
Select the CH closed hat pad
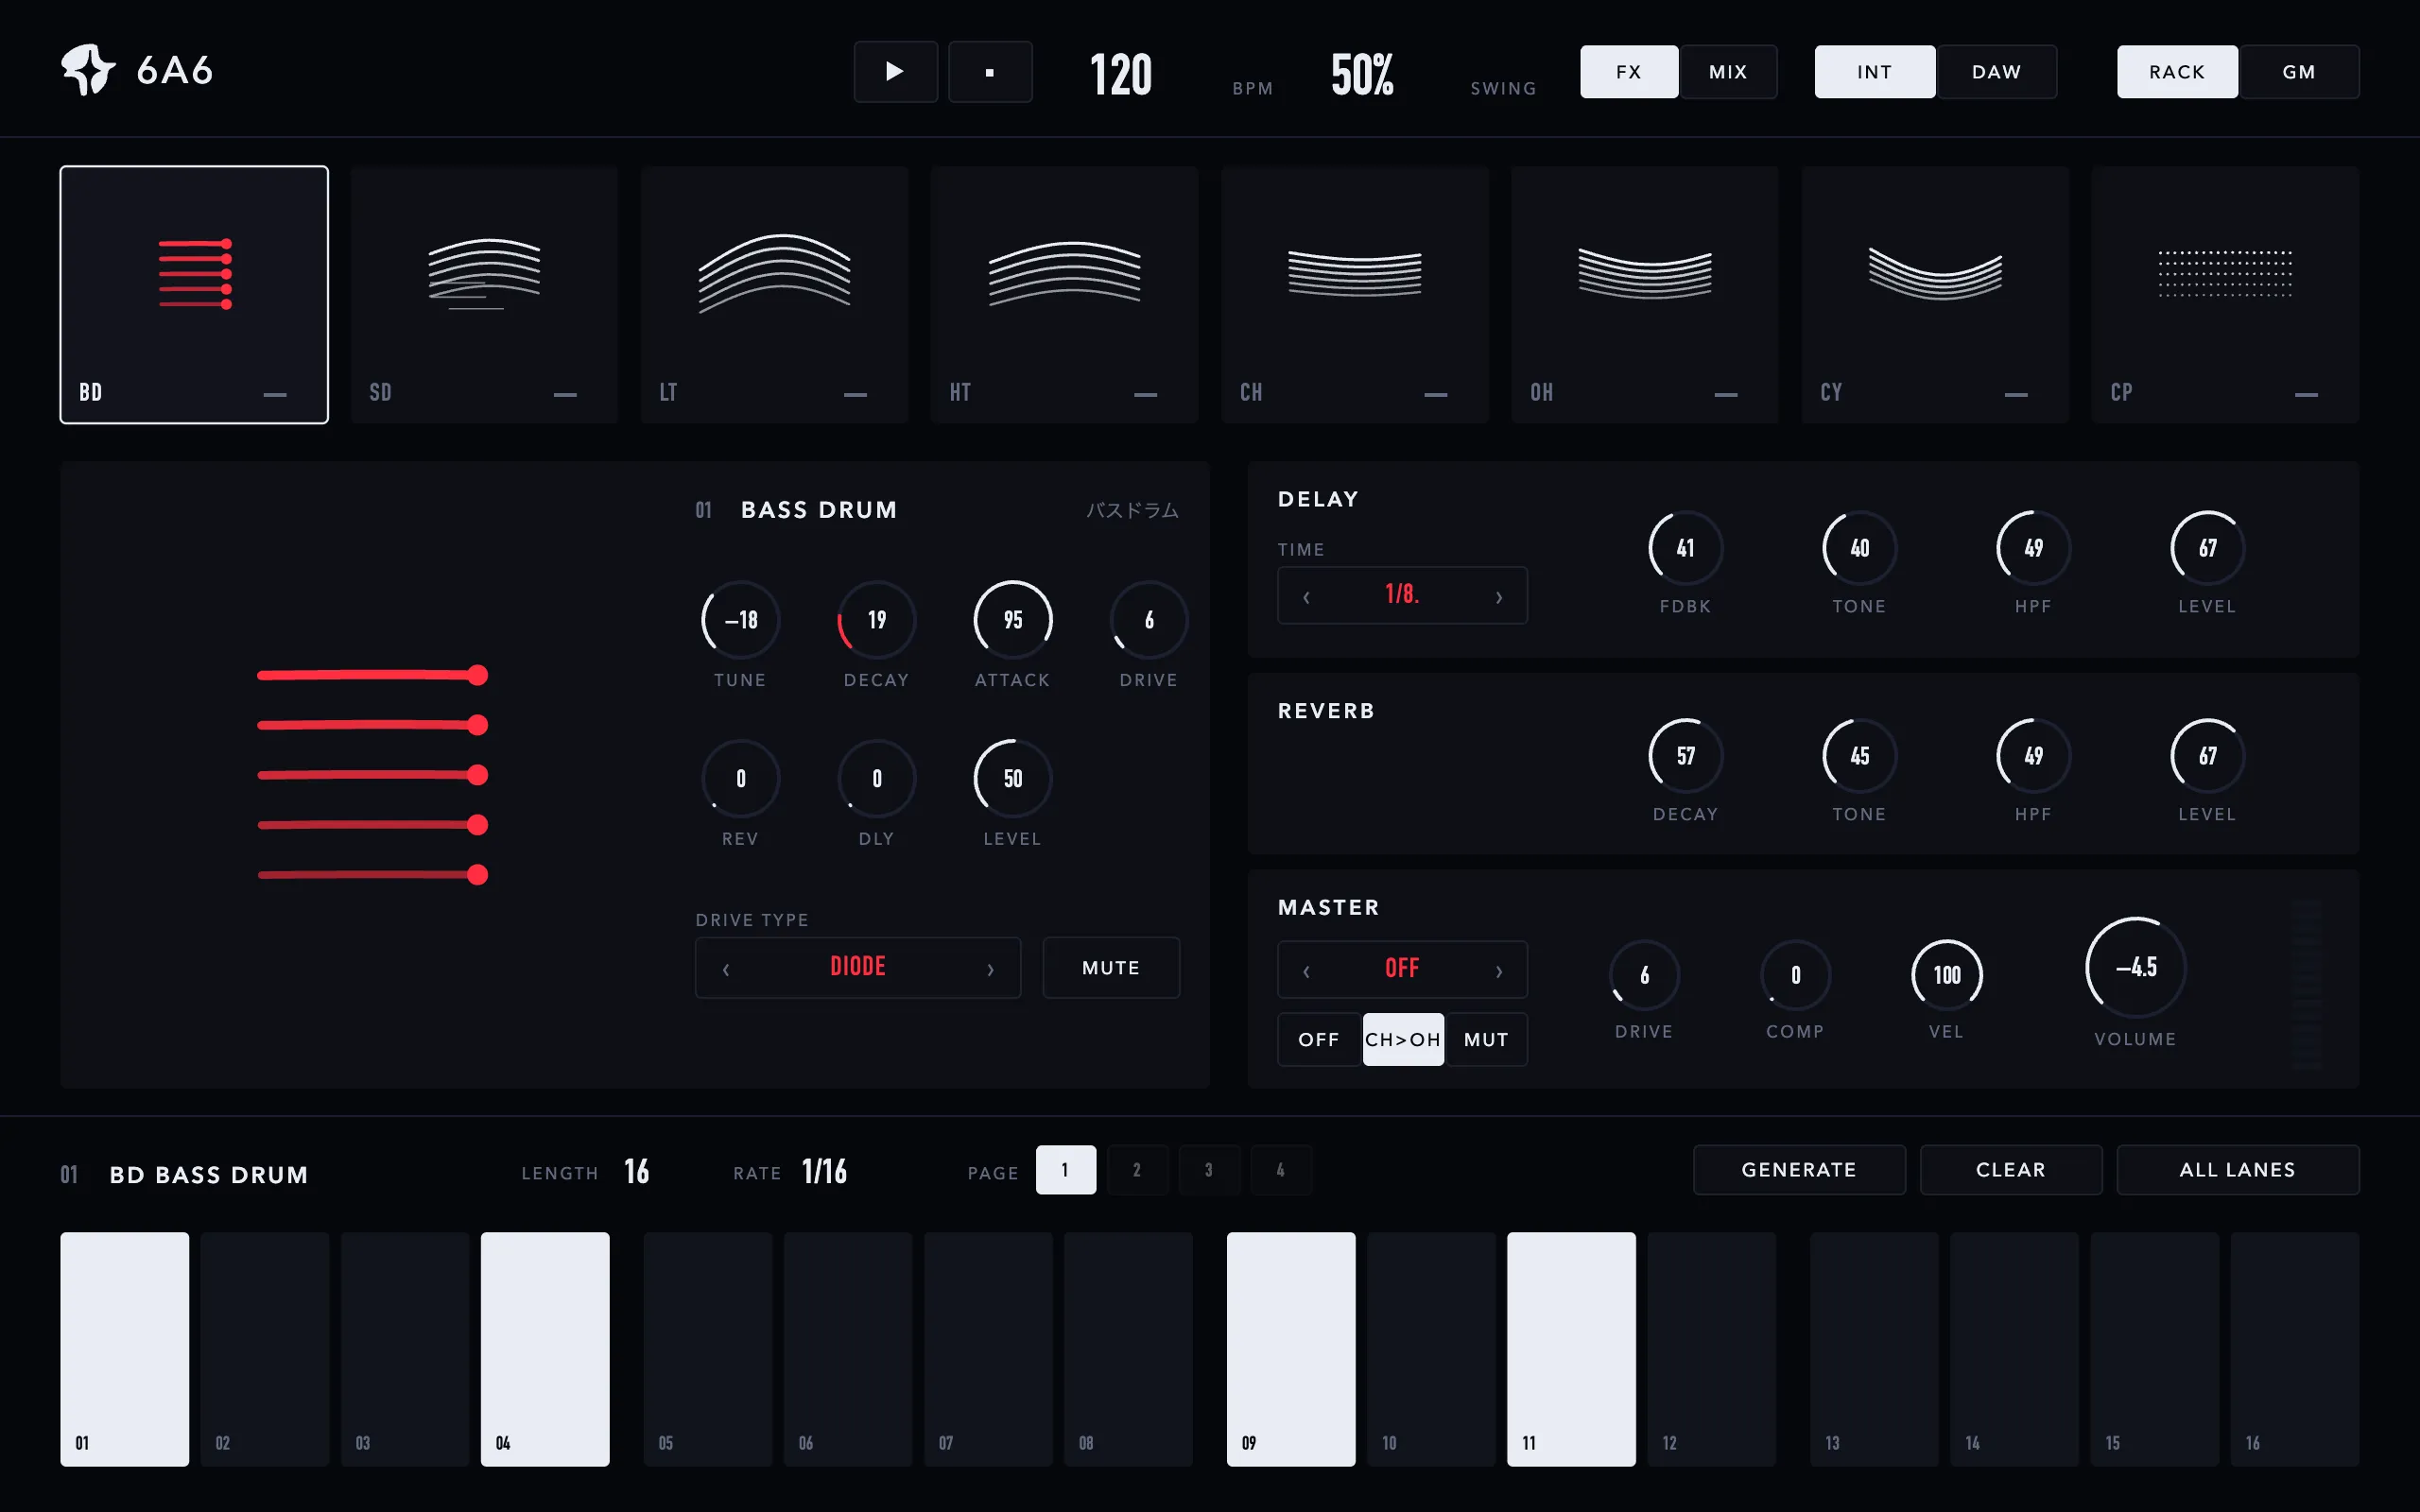[1355, 295]
